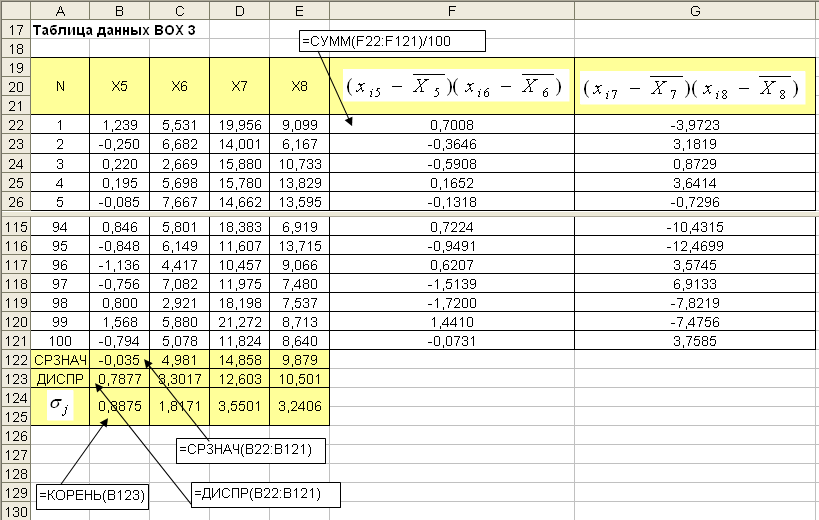Select cell with value 1,239
The image size is (819, 520).
(x=120, y=125)
